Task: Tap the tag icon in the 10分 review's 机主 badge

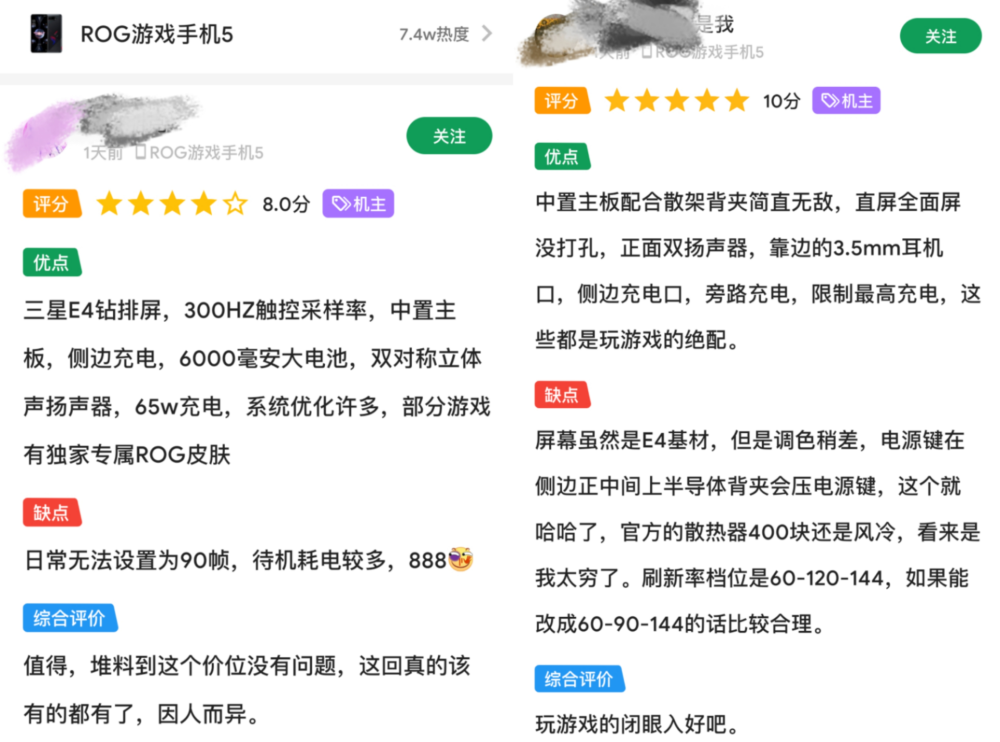Action: [x=830, y=101]
